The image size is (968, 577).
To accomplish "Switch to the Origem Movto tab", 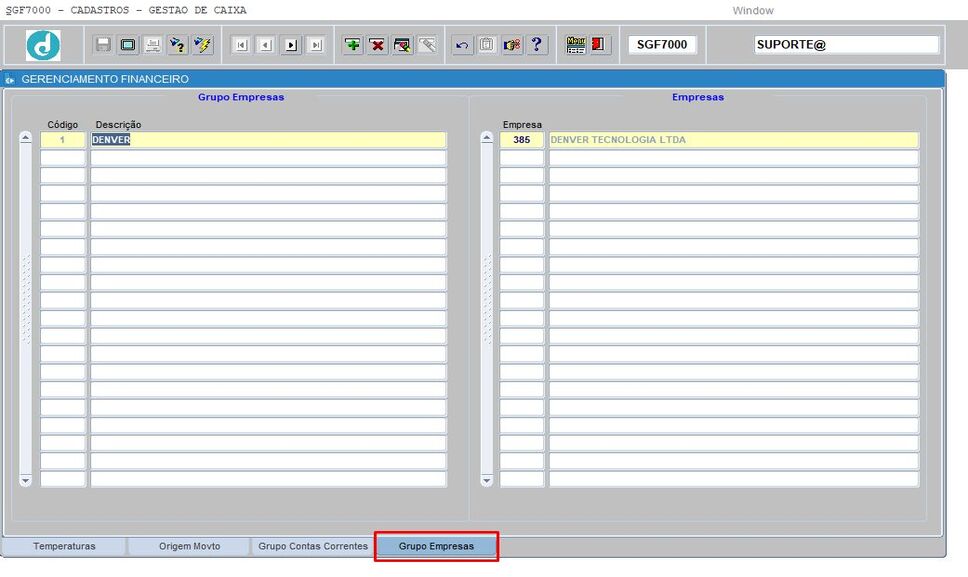I will 189,546.
